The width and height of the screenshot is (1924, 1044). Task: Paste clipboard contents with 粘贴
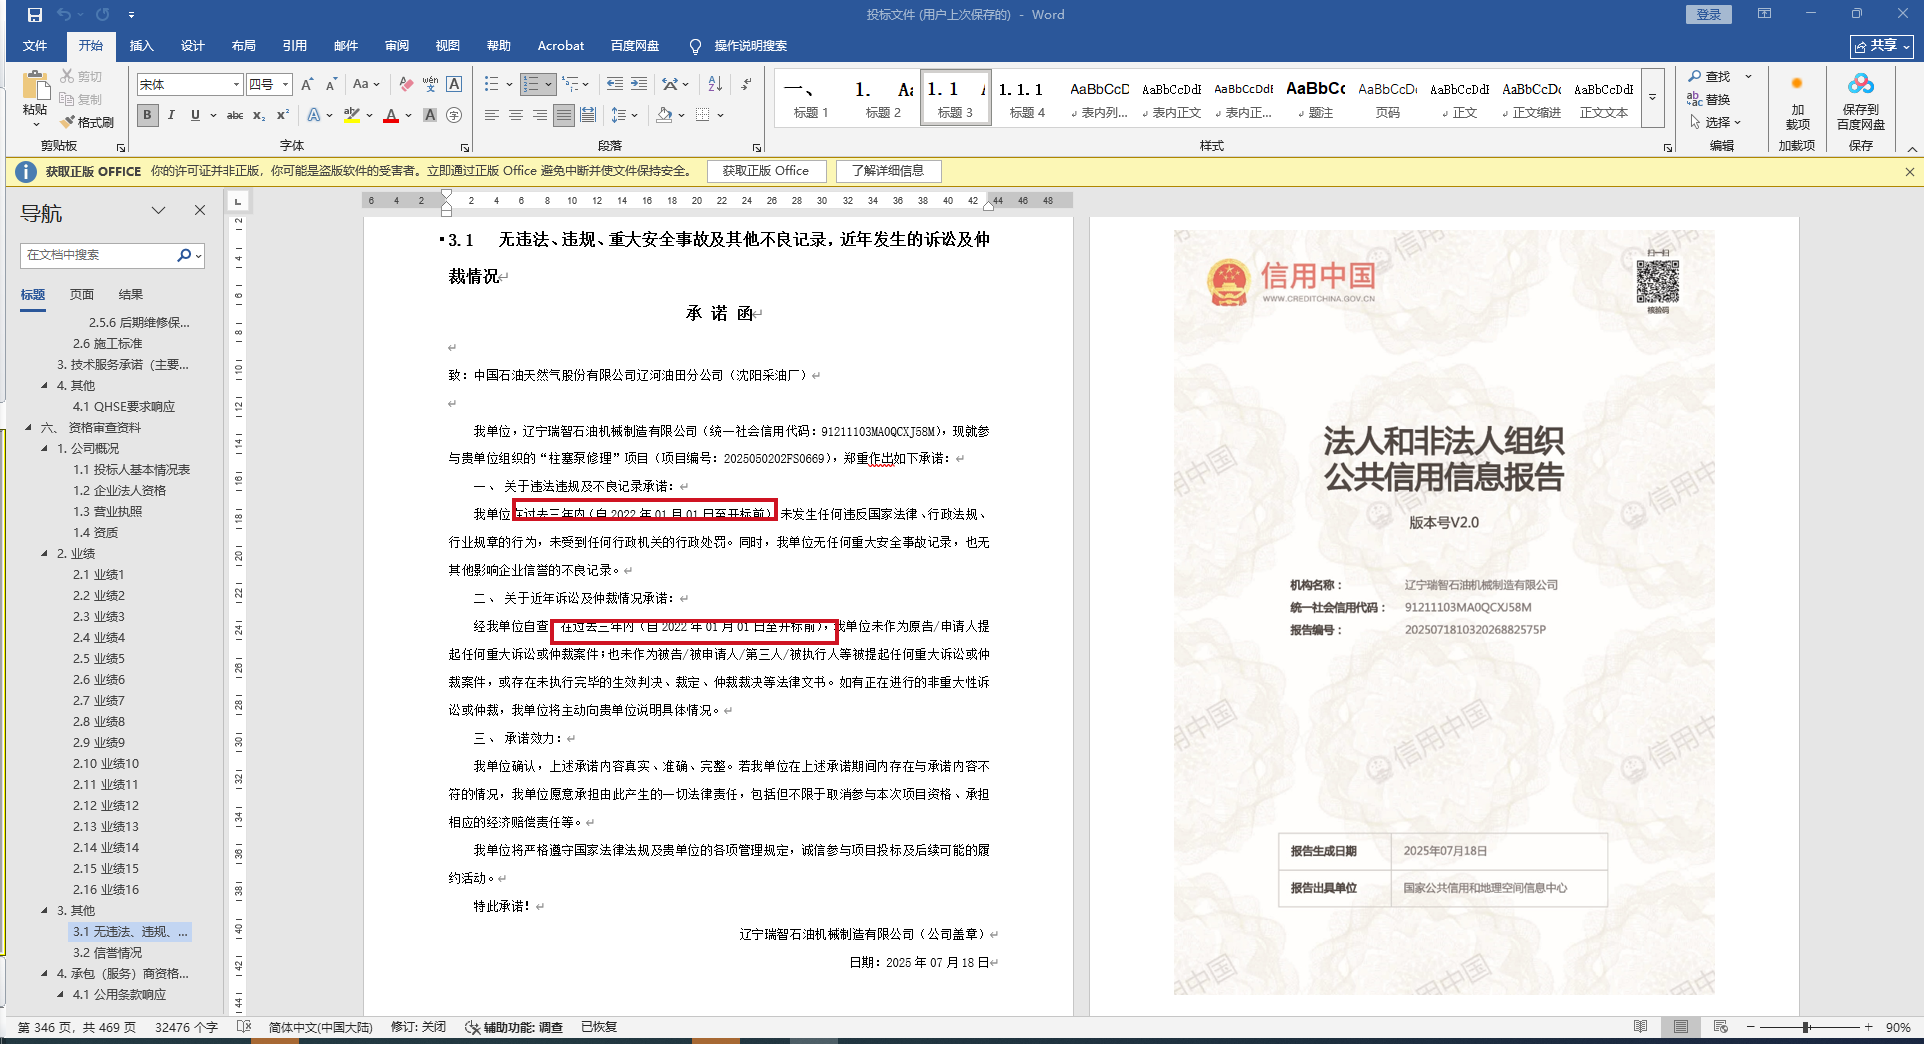coord(35,98)
